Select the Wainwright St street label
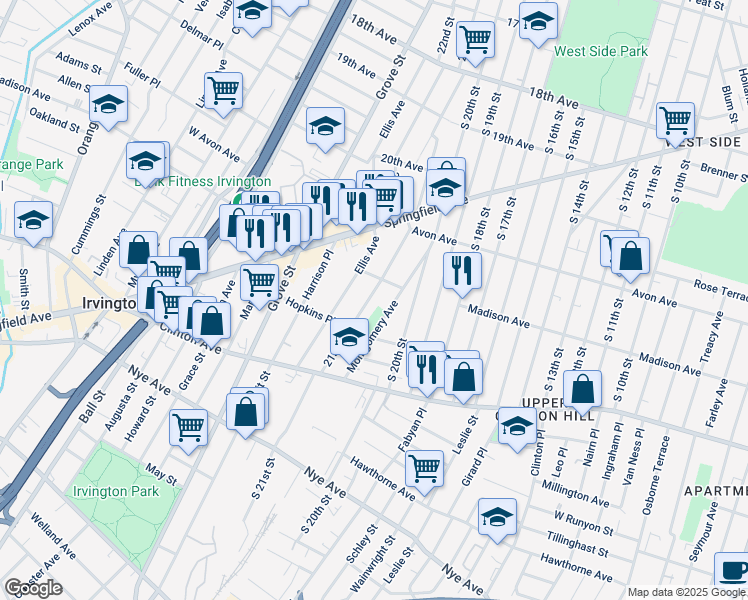 [x=373, y=563]
